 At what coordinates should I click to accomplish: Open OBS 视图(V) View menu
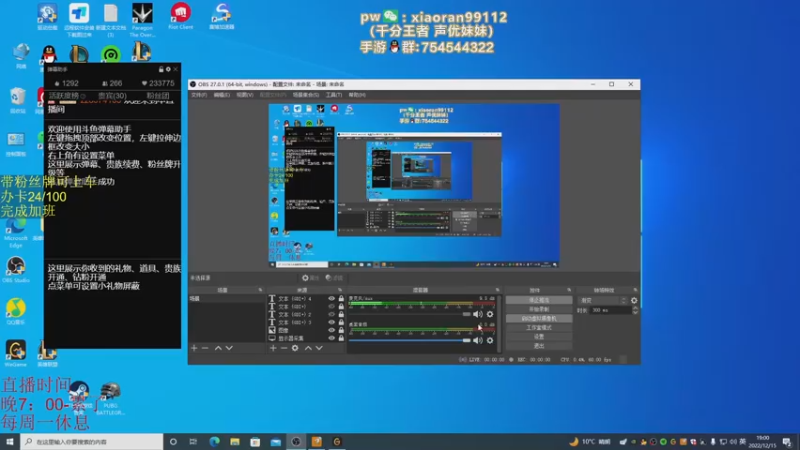244,95
